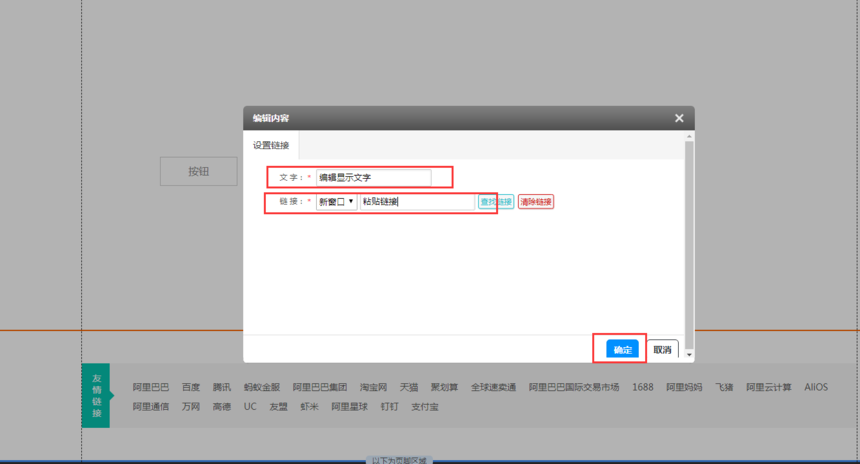Open the 虾米 link

pos(309,407)
